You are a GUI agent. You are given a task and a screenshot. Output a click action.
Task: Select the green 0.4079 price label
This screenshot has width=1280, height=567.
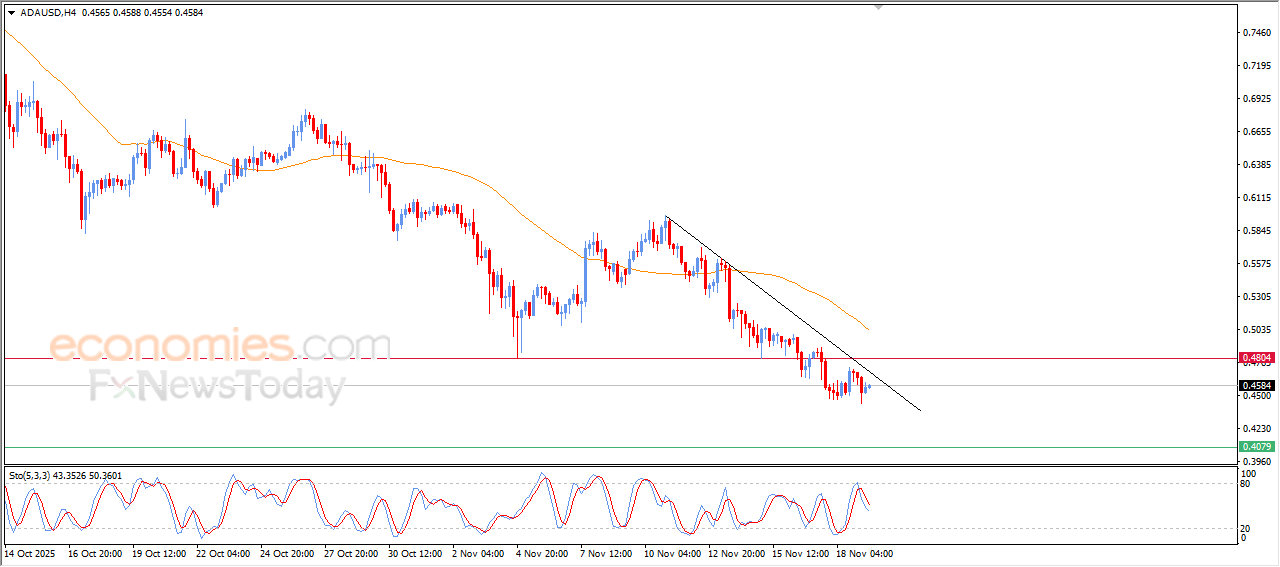point(1256,446)
